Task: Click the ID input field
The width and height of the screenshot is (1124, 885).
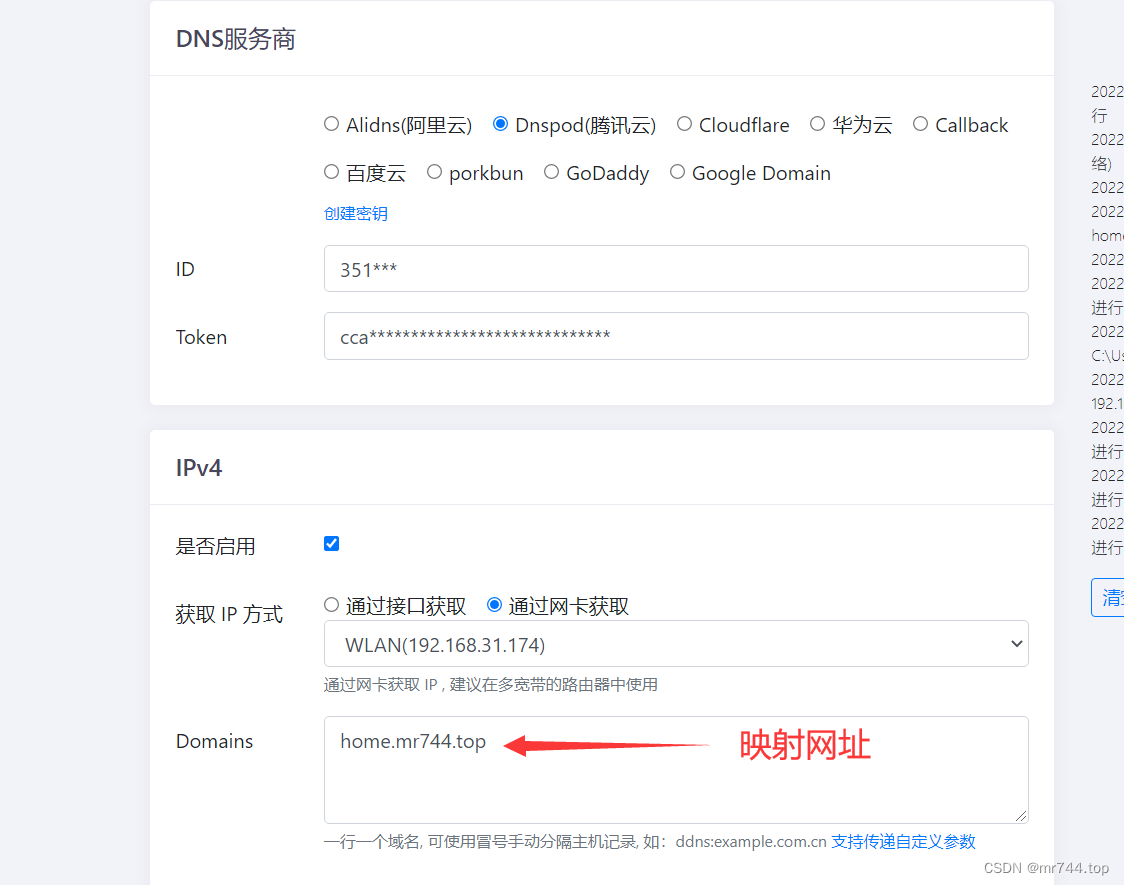Action: click(676, 268)
